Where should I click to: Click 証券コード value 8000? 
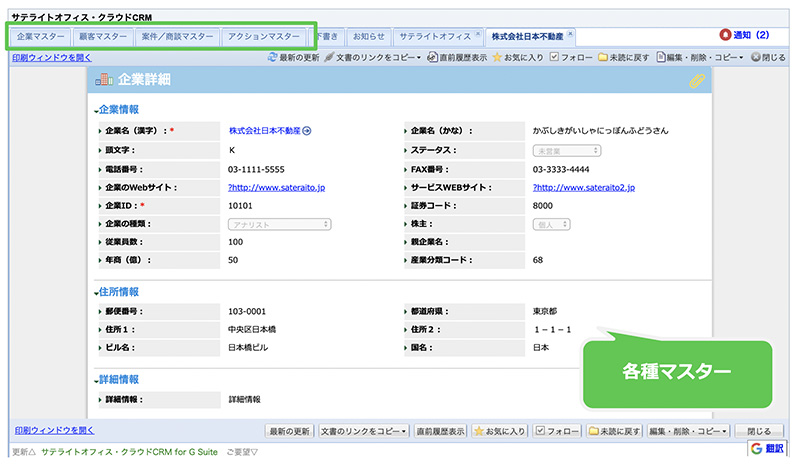[543, 206]
